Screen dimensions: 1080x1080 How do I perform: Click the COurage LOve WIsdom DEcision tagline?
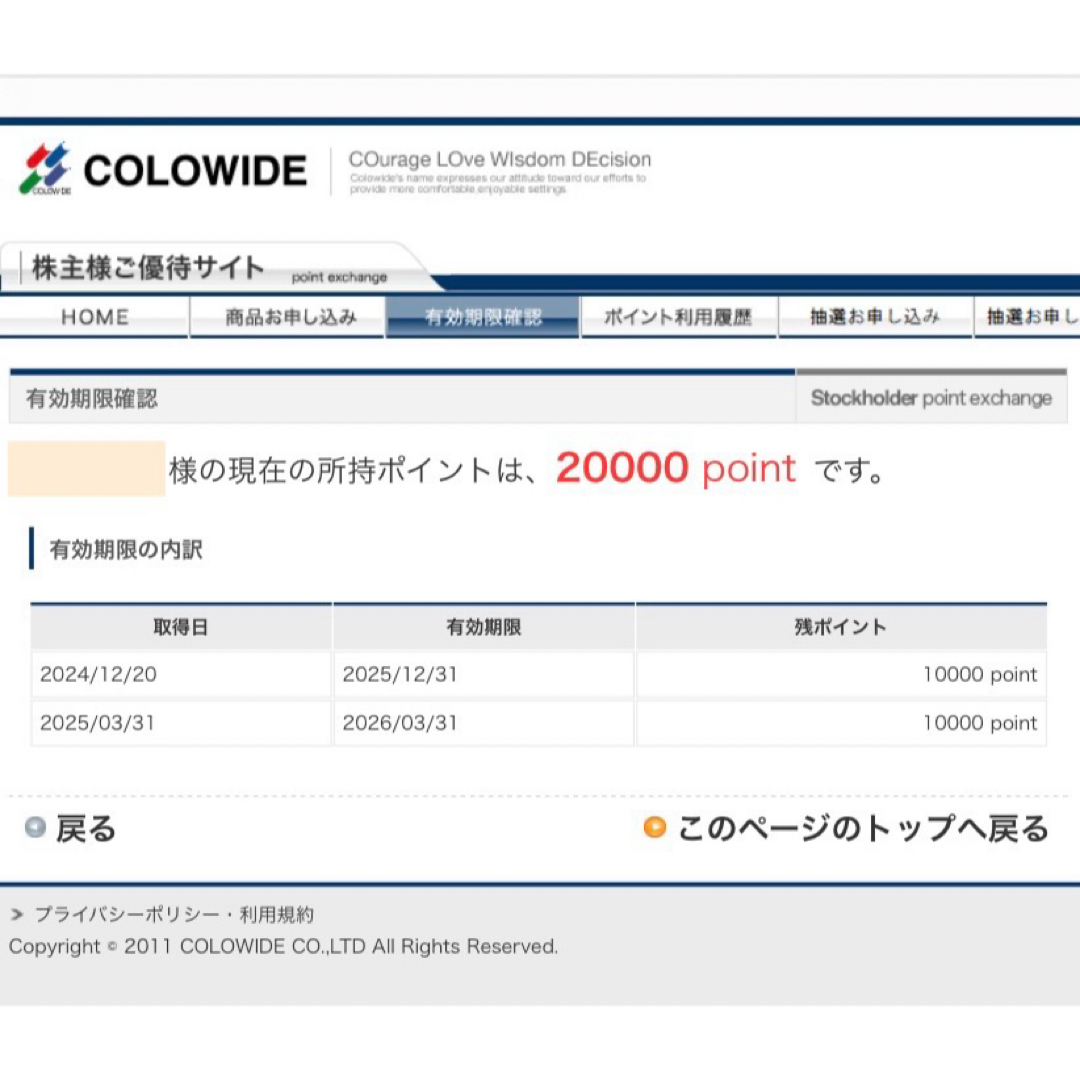point(500,160)
